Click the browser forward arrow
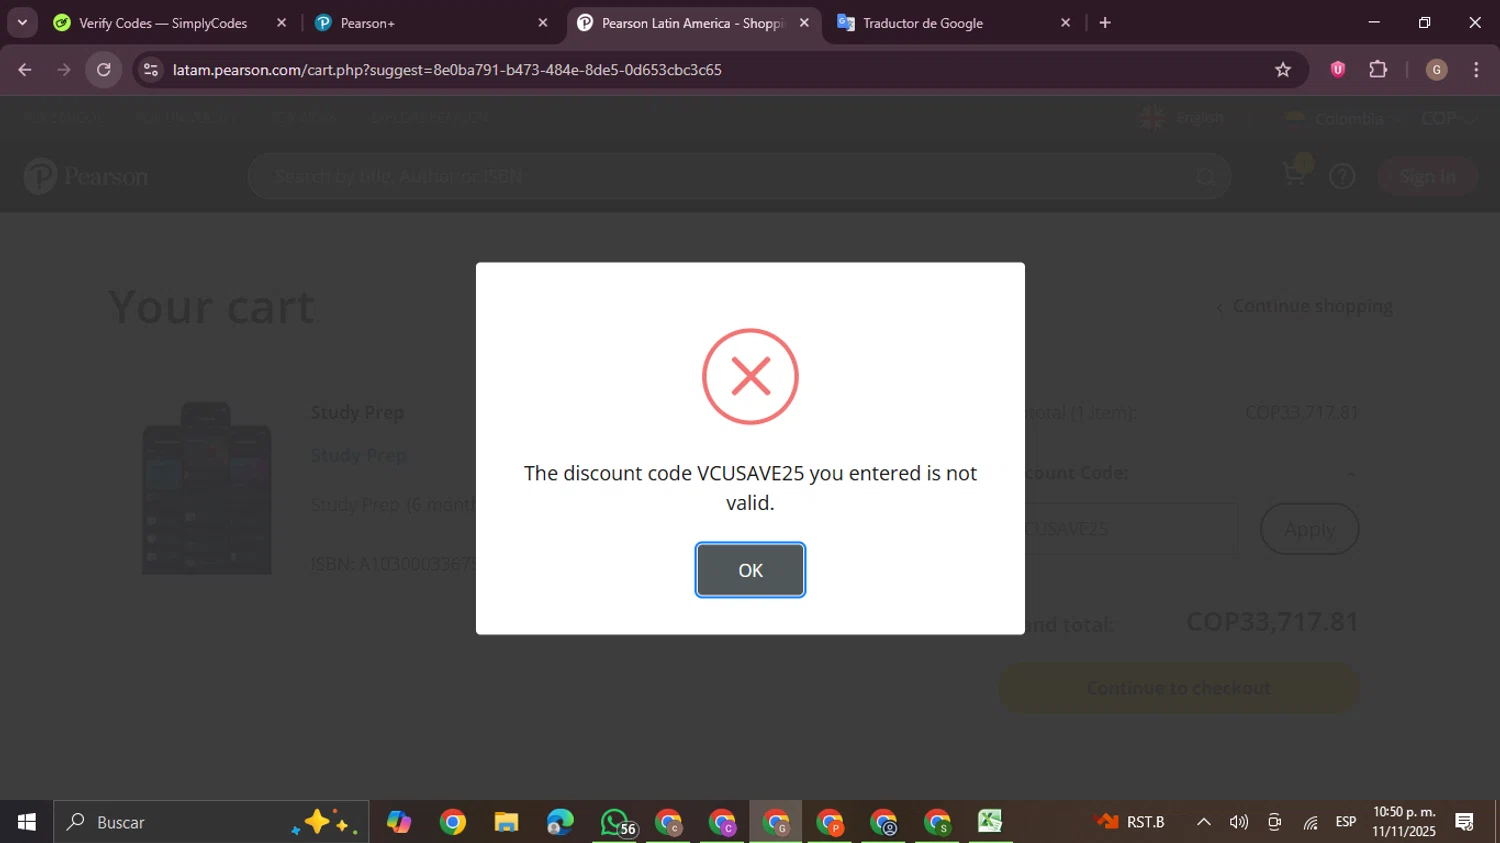 [x=64, y=70]
